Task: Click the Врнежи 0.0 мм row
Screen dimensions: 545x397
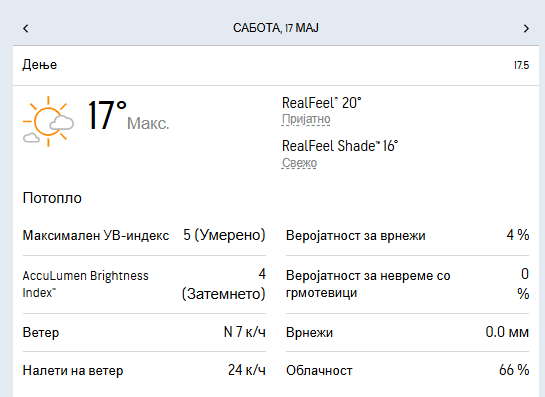Action: (407, 332)
